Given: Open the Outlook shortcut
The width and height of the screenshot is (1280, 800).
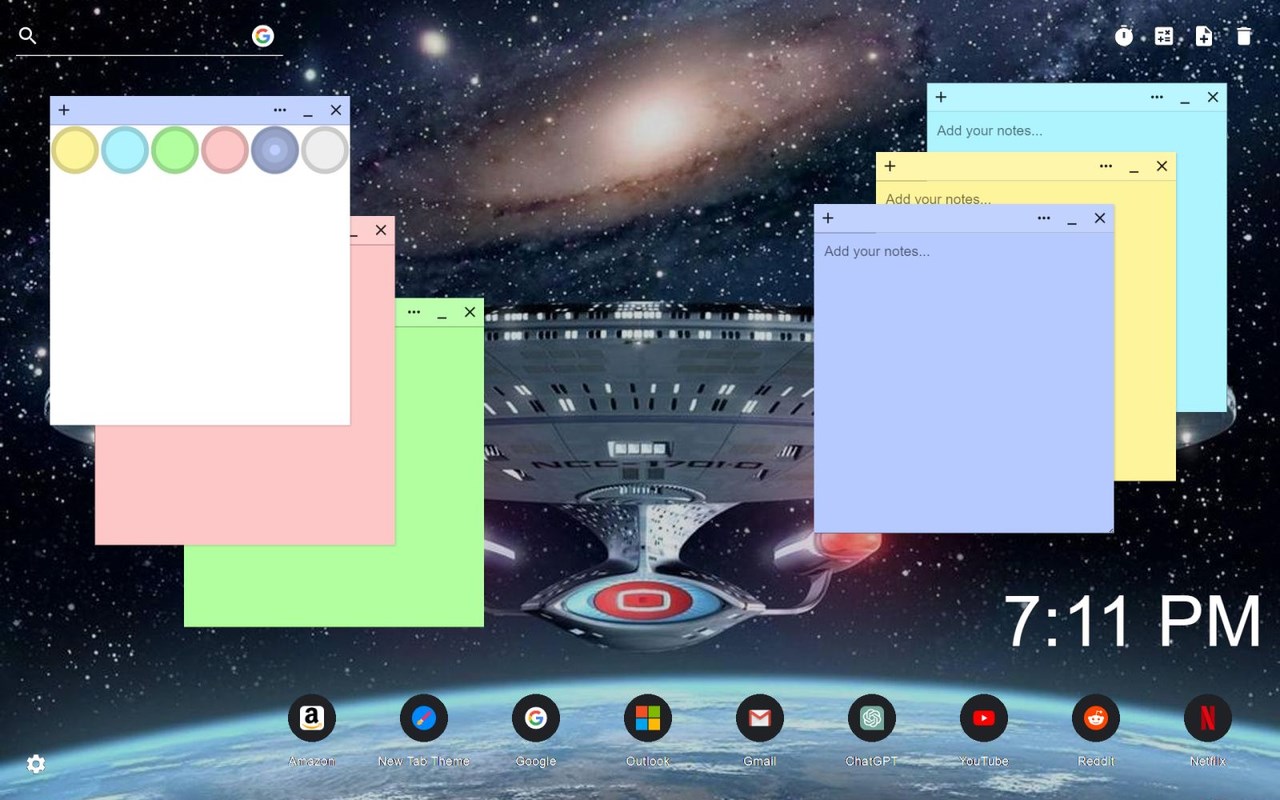Looking at the screenshot, I should pyautogui.click(x=648, y=718).
